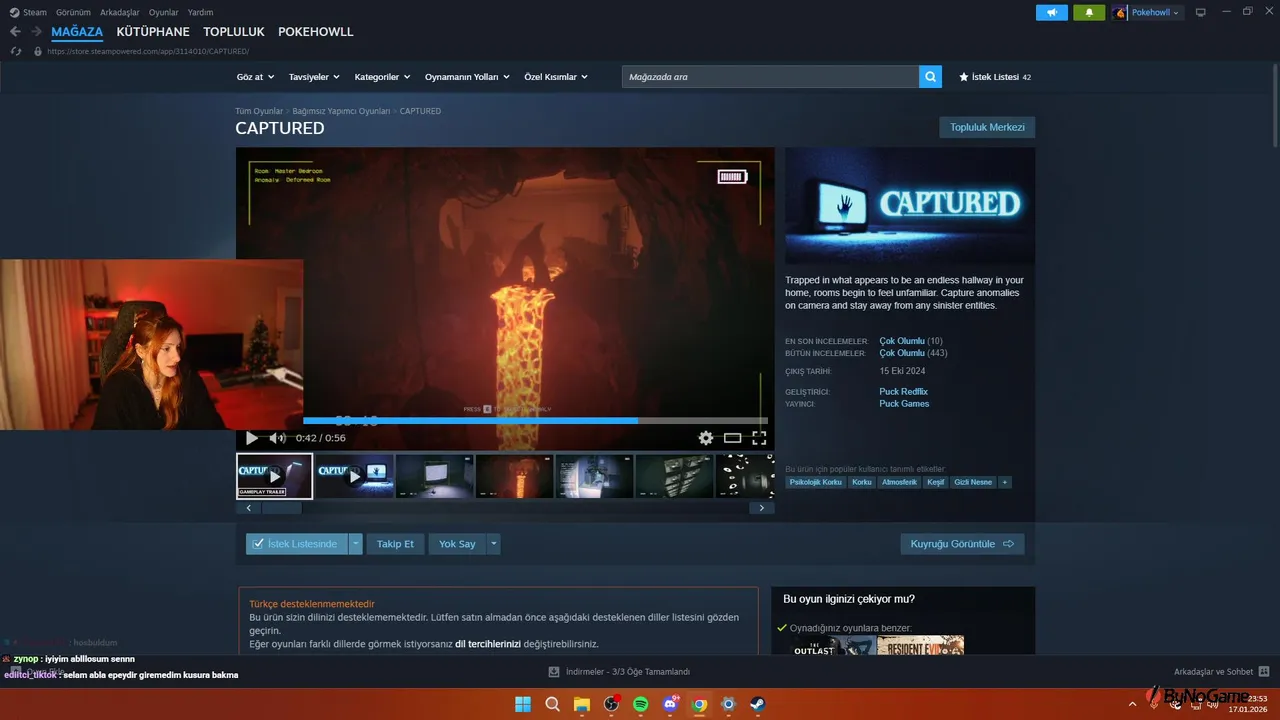Switch to TOPLULUK tab
Image resolution: width=1280 pixels, height=720 pixels.
pos(234,32)
